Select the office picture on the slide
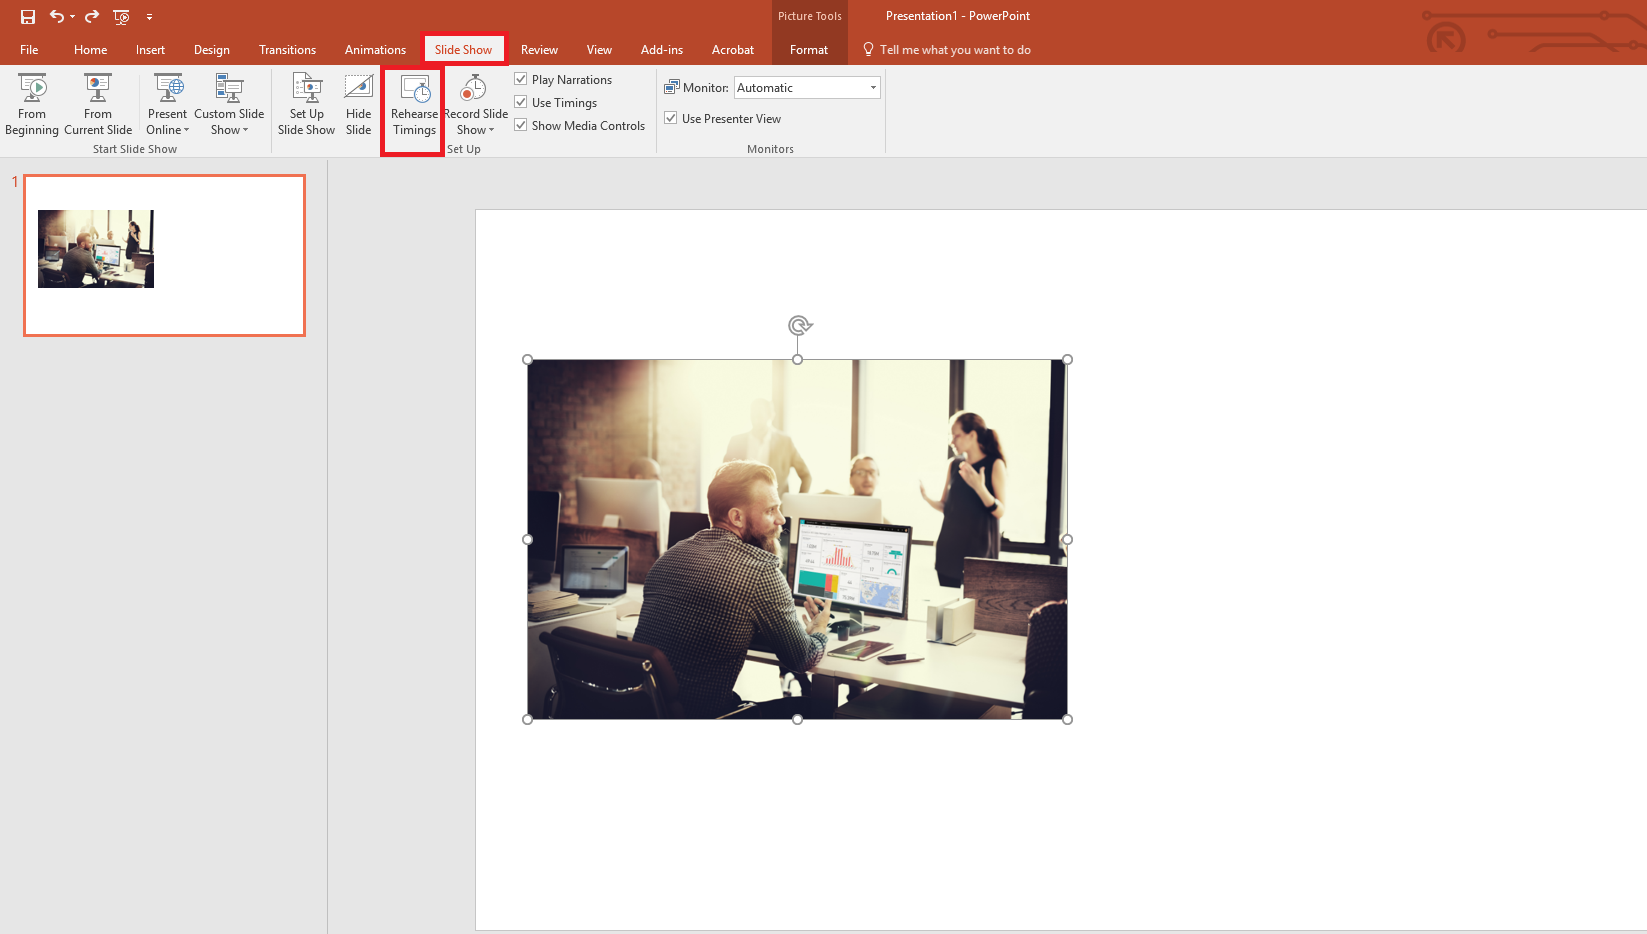The height and width of the screenshot is (934, 1647). pyautogui.click(x=797, y=539)
